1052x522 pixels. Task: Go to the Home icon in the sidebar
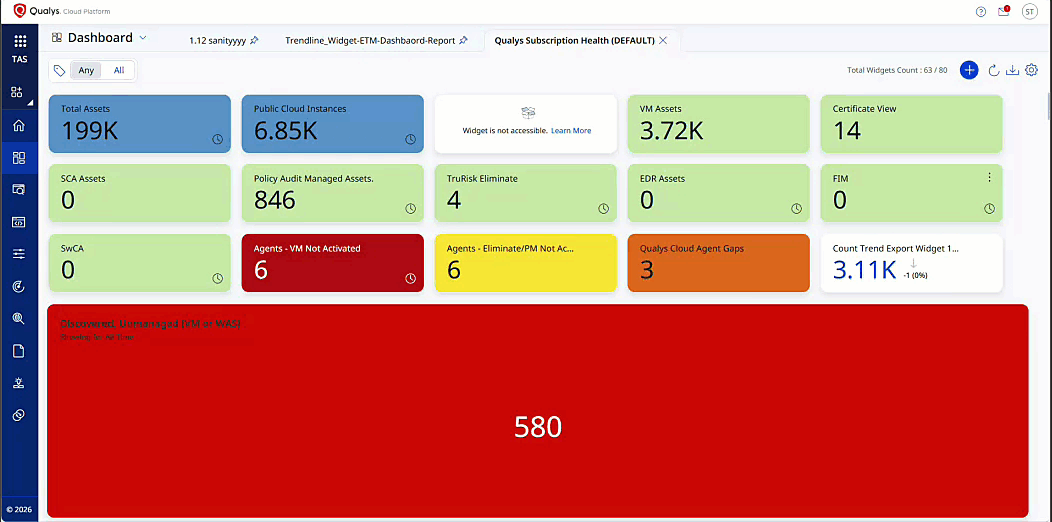tap(19, 125)
